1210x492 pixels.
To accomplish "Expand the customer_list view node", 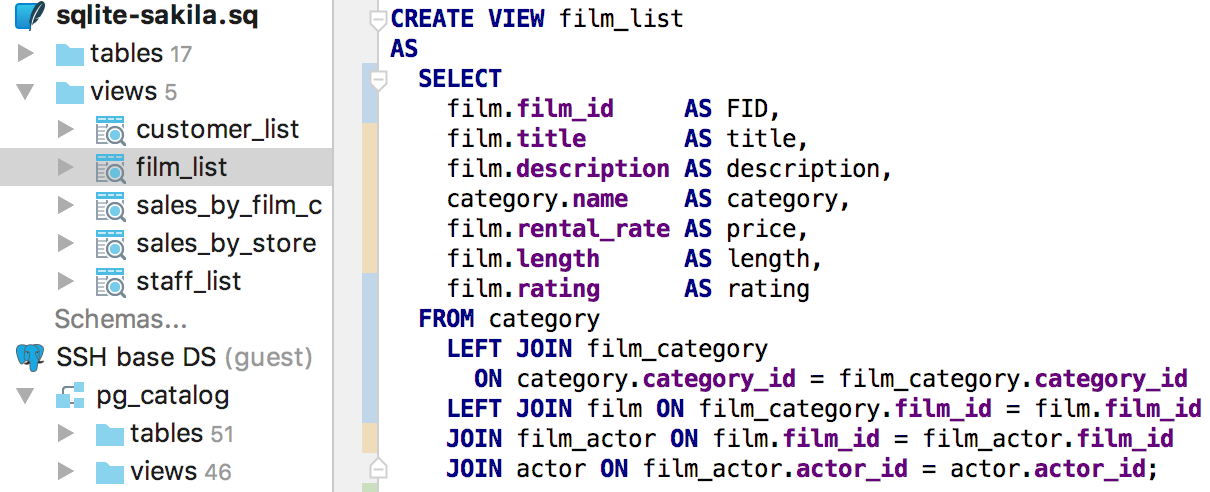I will 66,130.
